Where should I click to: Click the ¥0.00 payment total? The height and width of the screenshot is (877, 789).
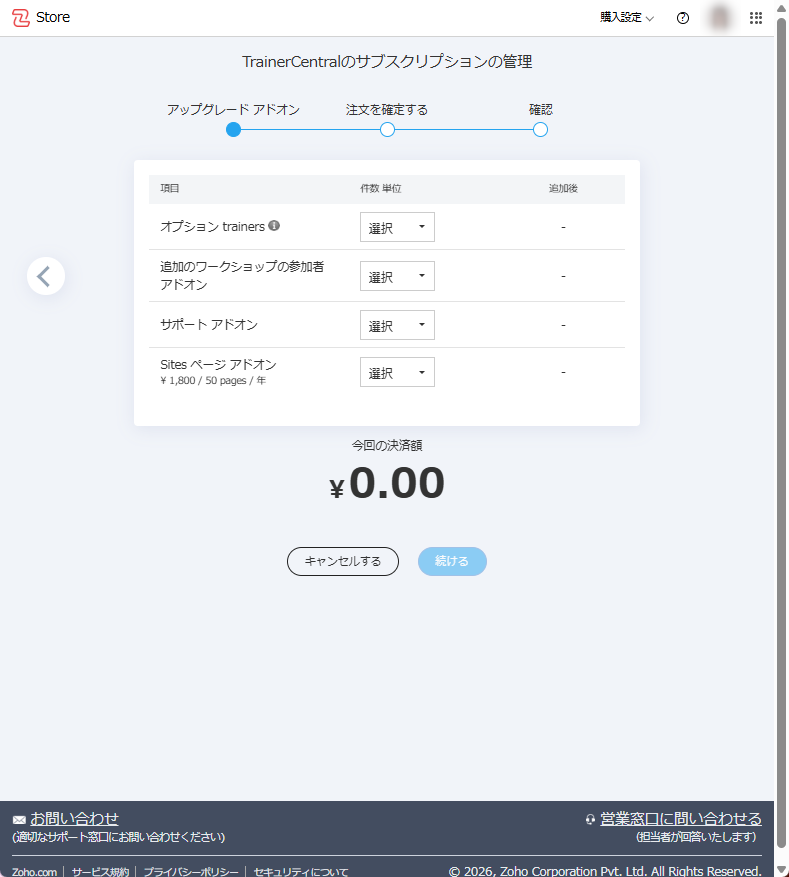pos(387,483)
